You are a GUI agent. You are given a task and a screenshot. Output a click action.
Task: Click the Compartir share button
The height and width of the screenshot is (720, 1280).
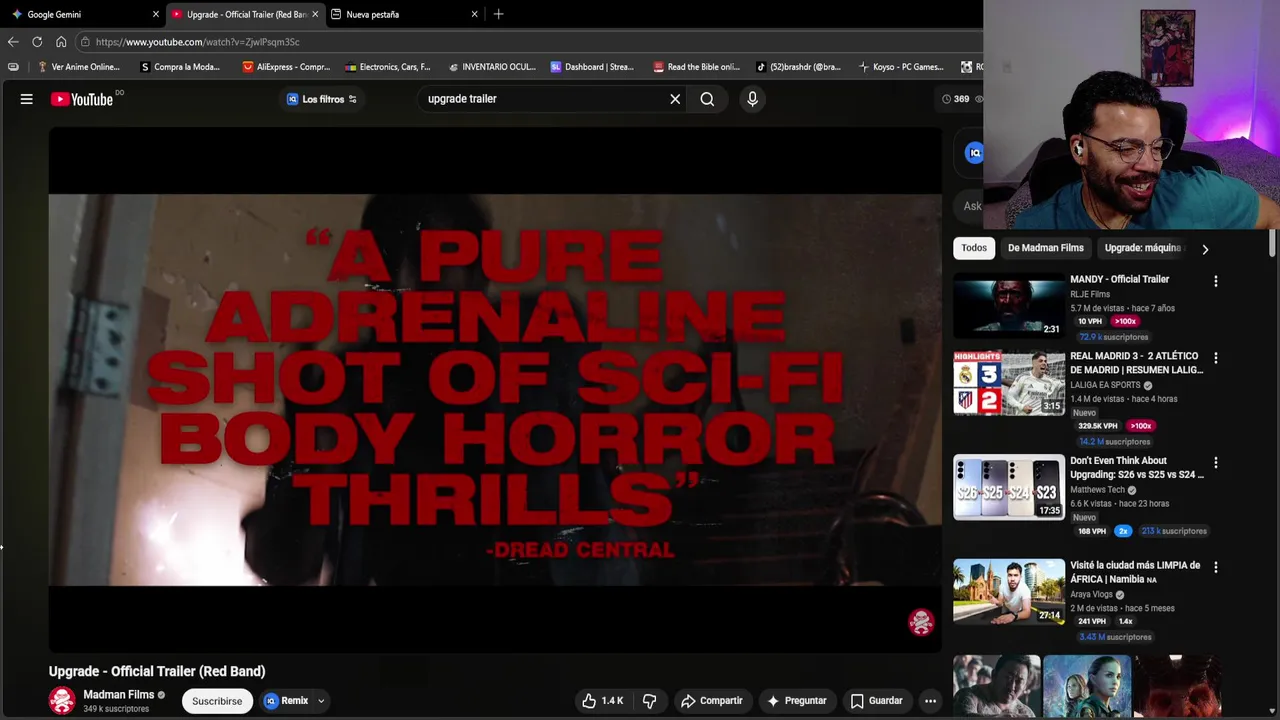711,701
